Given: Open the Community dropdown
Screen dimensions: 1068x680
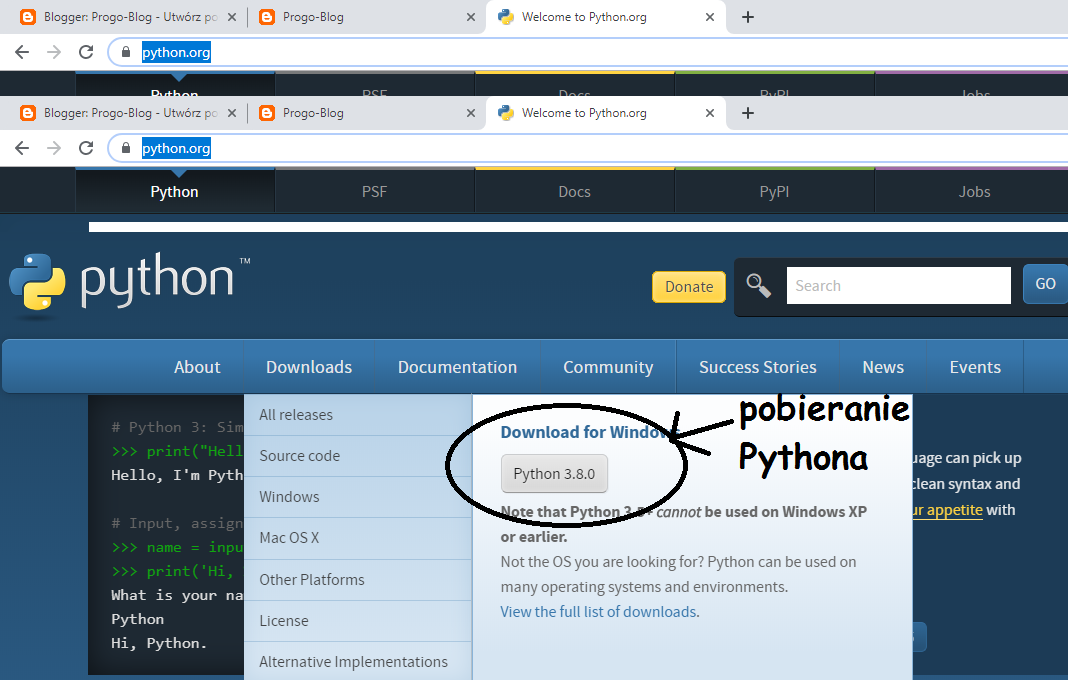Looking at the screenshot, I should 608,366.
